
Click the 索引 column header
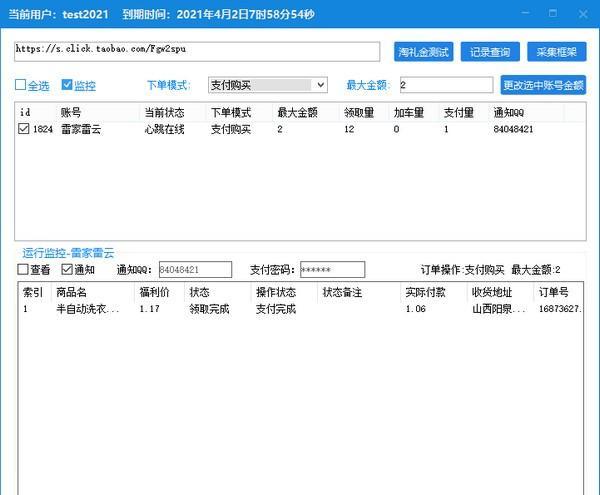[33, 292]
